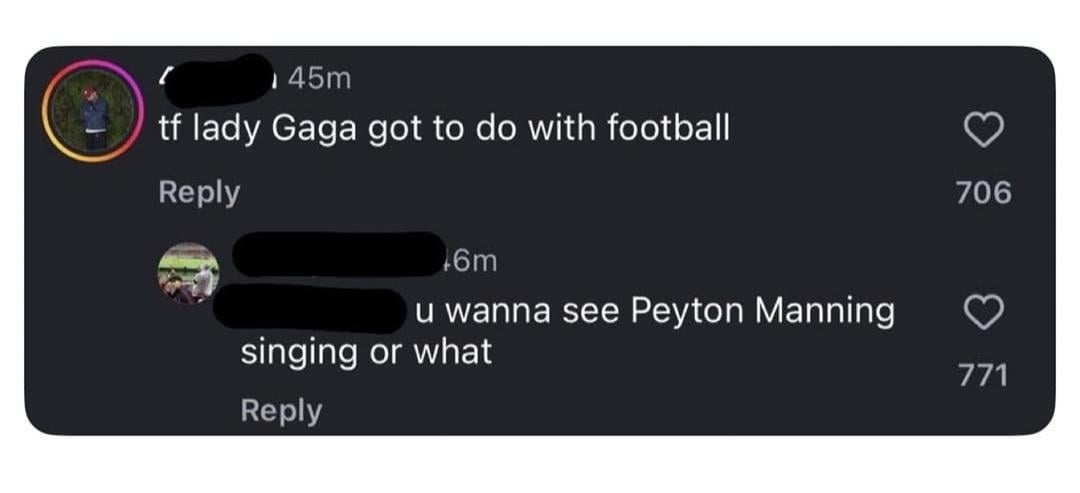Select the 'tf lady Gaga' comment text
The image size is (1080, 493).
[x=444, y=129]
